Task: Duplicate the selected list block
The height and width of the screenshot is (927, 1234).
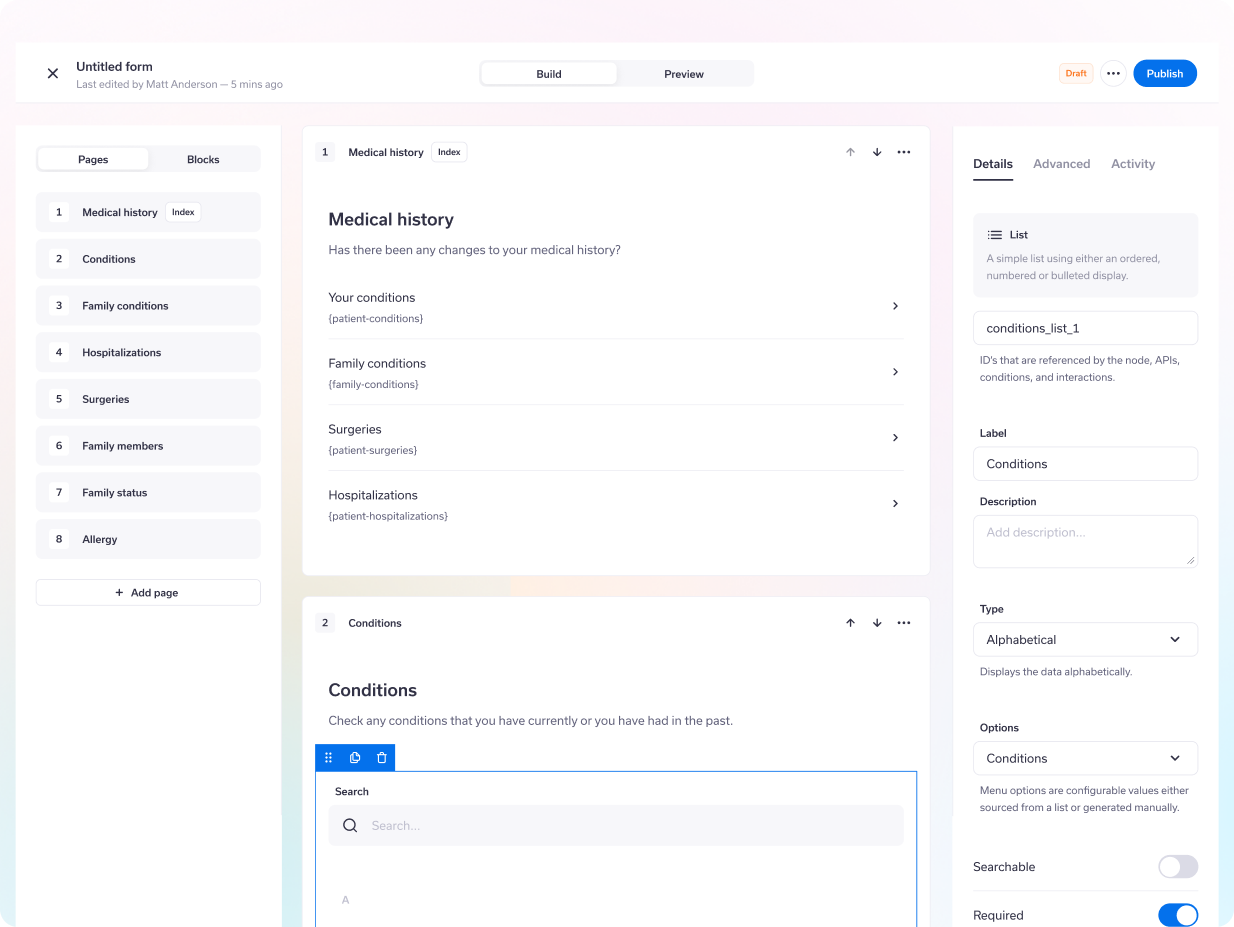Action: point(355,758)
